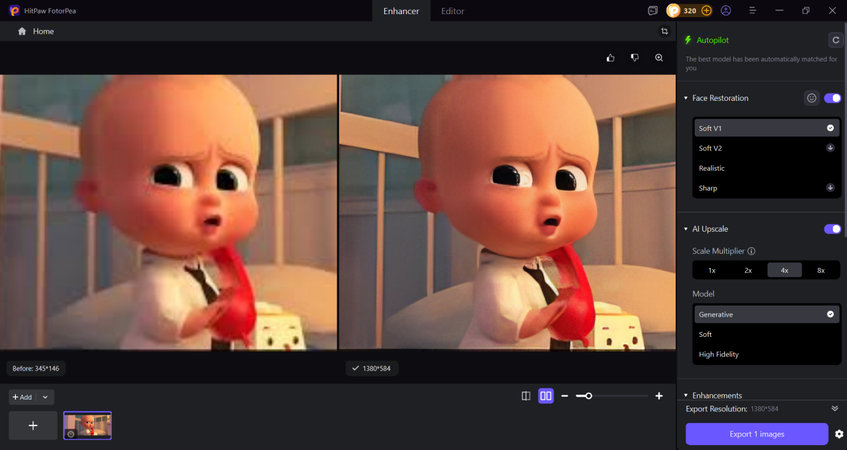Click the crop tool icon

tap(664, 31)
